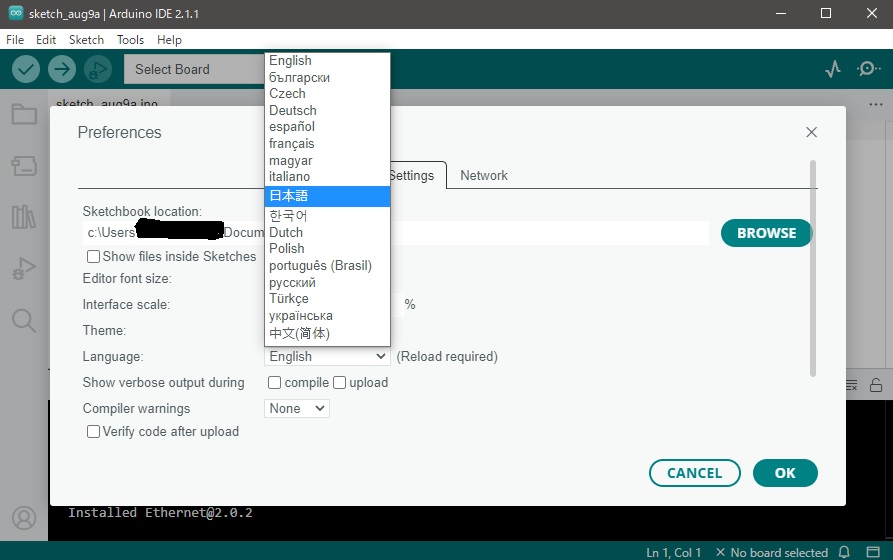Open the Debug sidebar panel
Image resolution: width=893 pixels, height=560 pixels.
24,268
